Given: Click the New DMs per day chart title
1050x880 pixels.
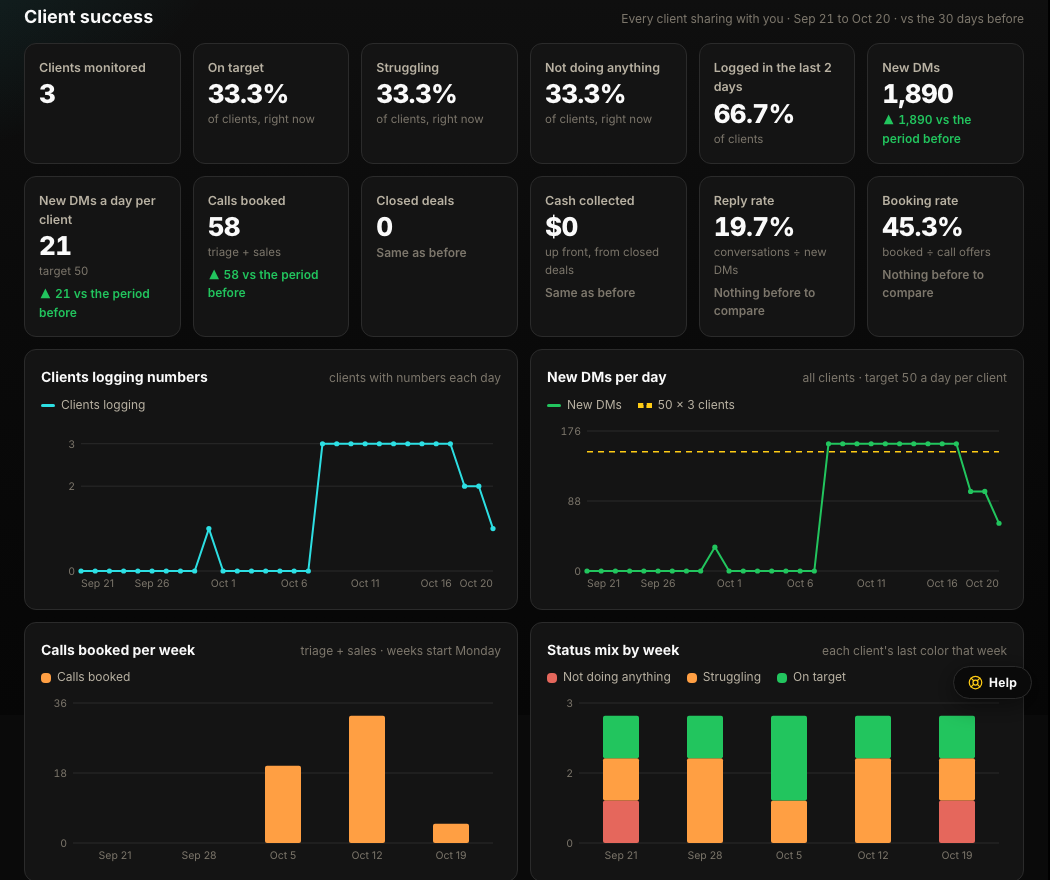Looking at the screenshot, I should (606, 377).
